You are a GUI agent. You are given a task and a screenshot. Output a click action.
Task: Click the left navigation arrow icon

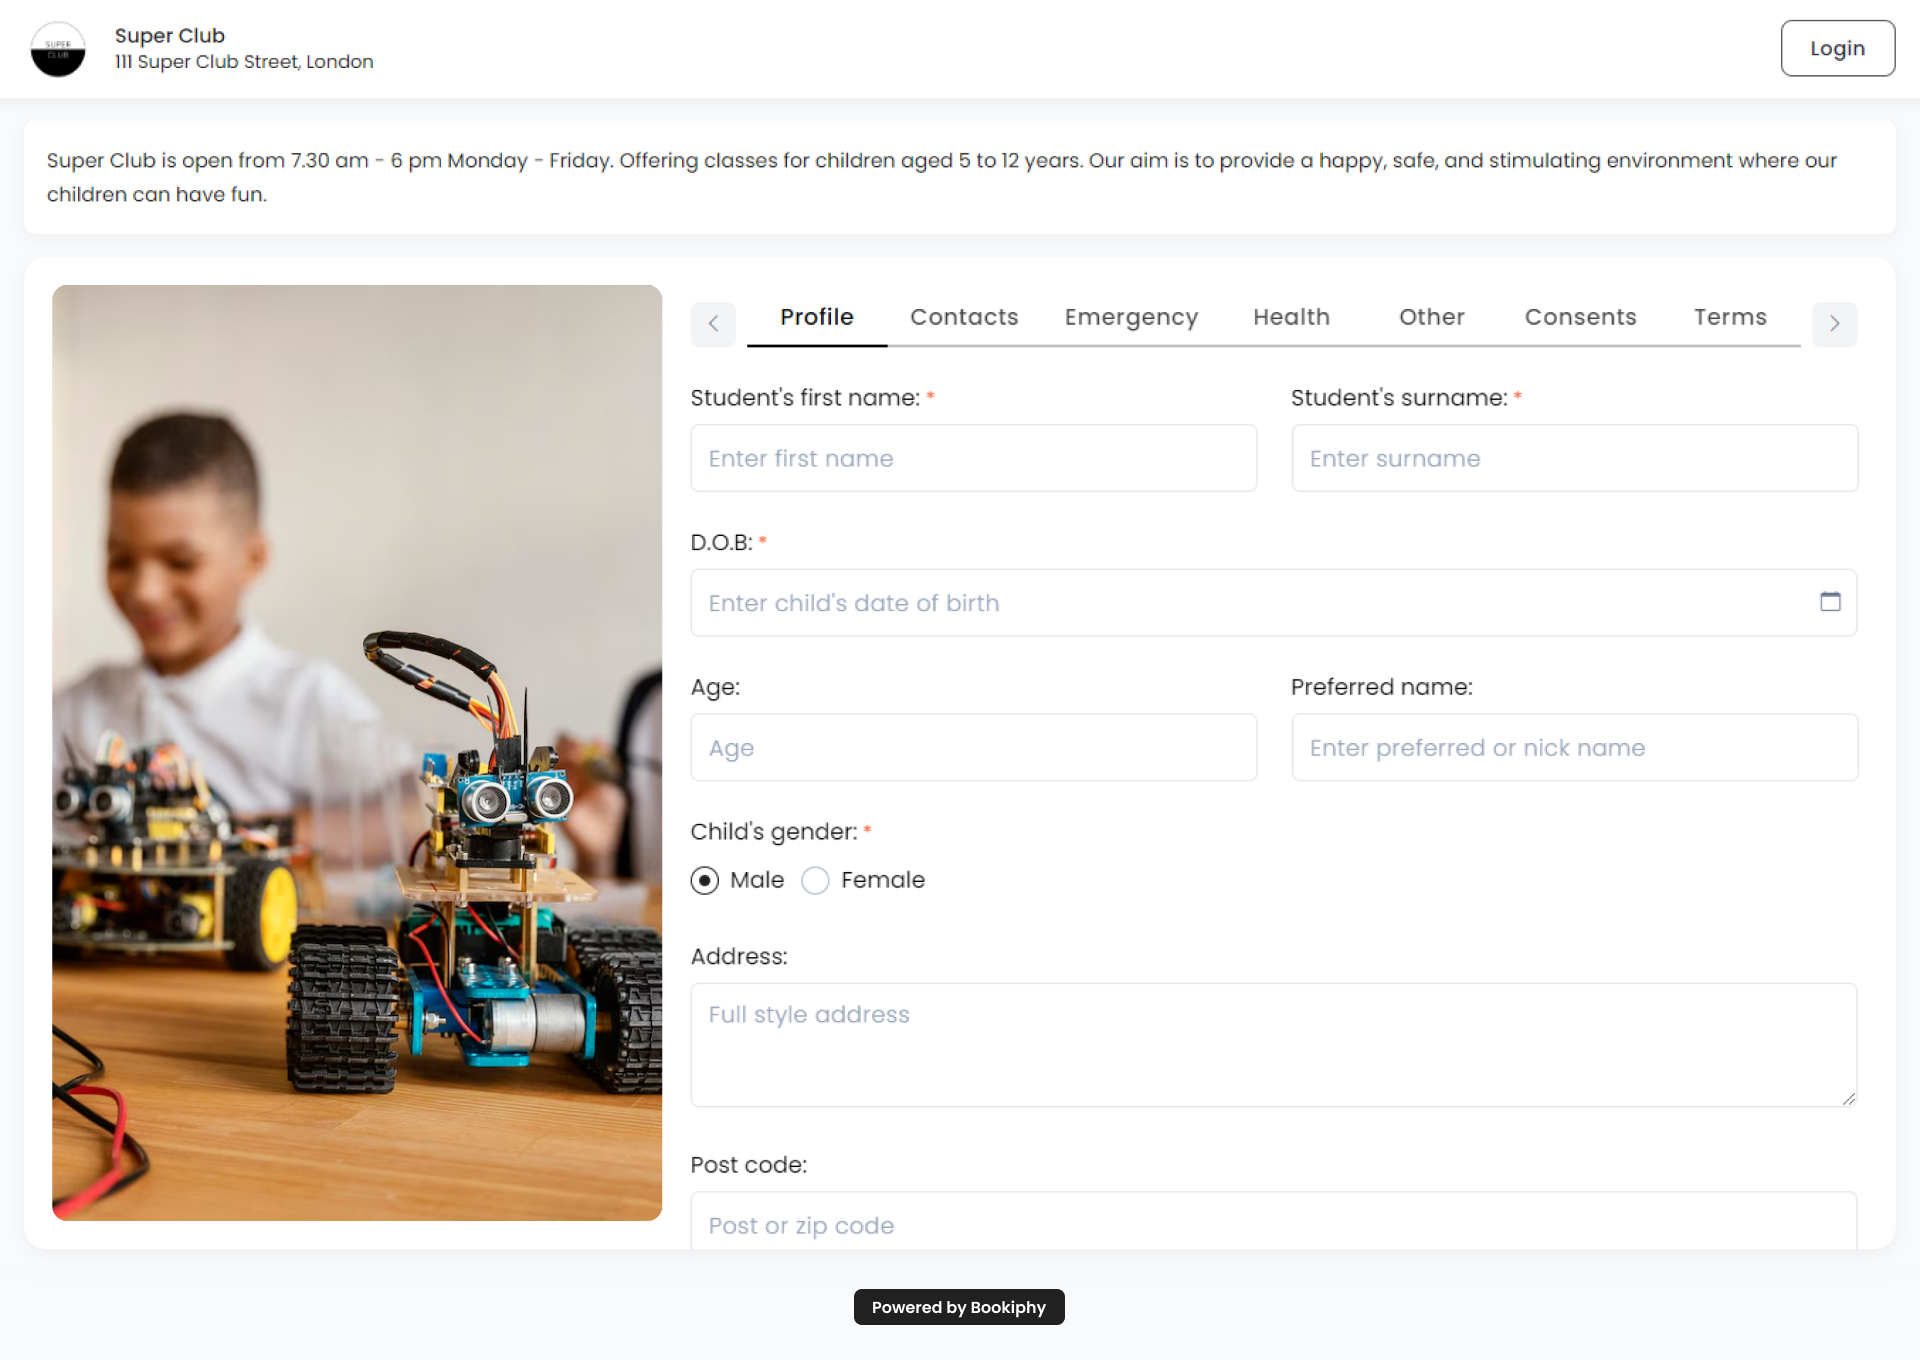tap(712, 321)
